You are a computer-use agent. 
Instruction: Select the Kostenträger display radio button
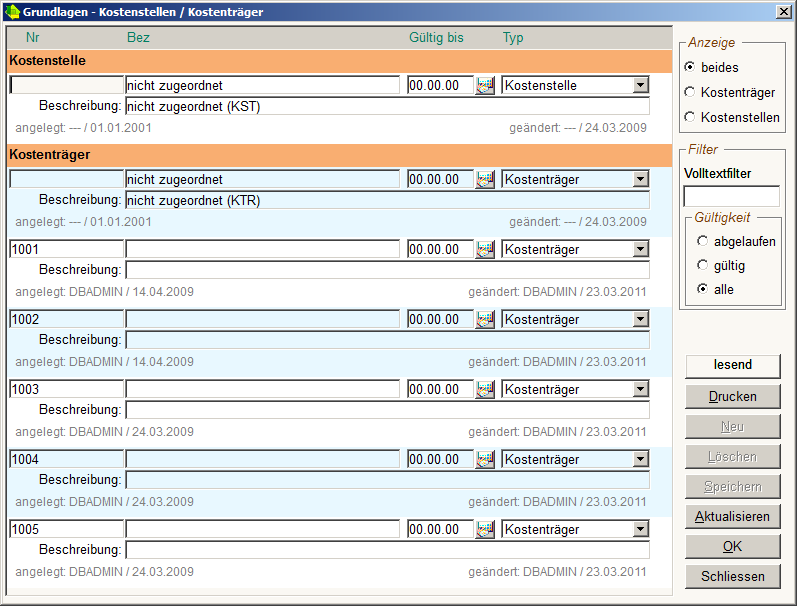point(690,92)
